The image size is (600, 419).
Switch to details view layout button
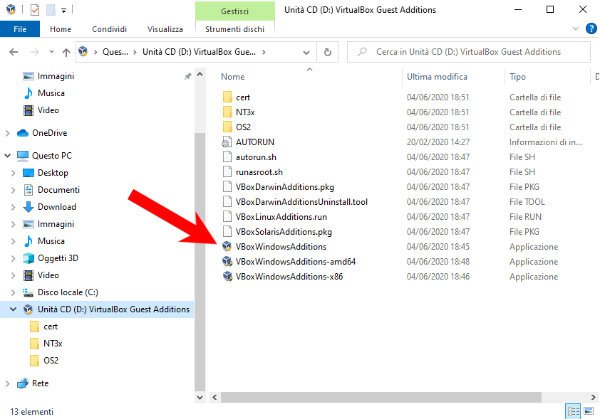[x=573, y=411]
